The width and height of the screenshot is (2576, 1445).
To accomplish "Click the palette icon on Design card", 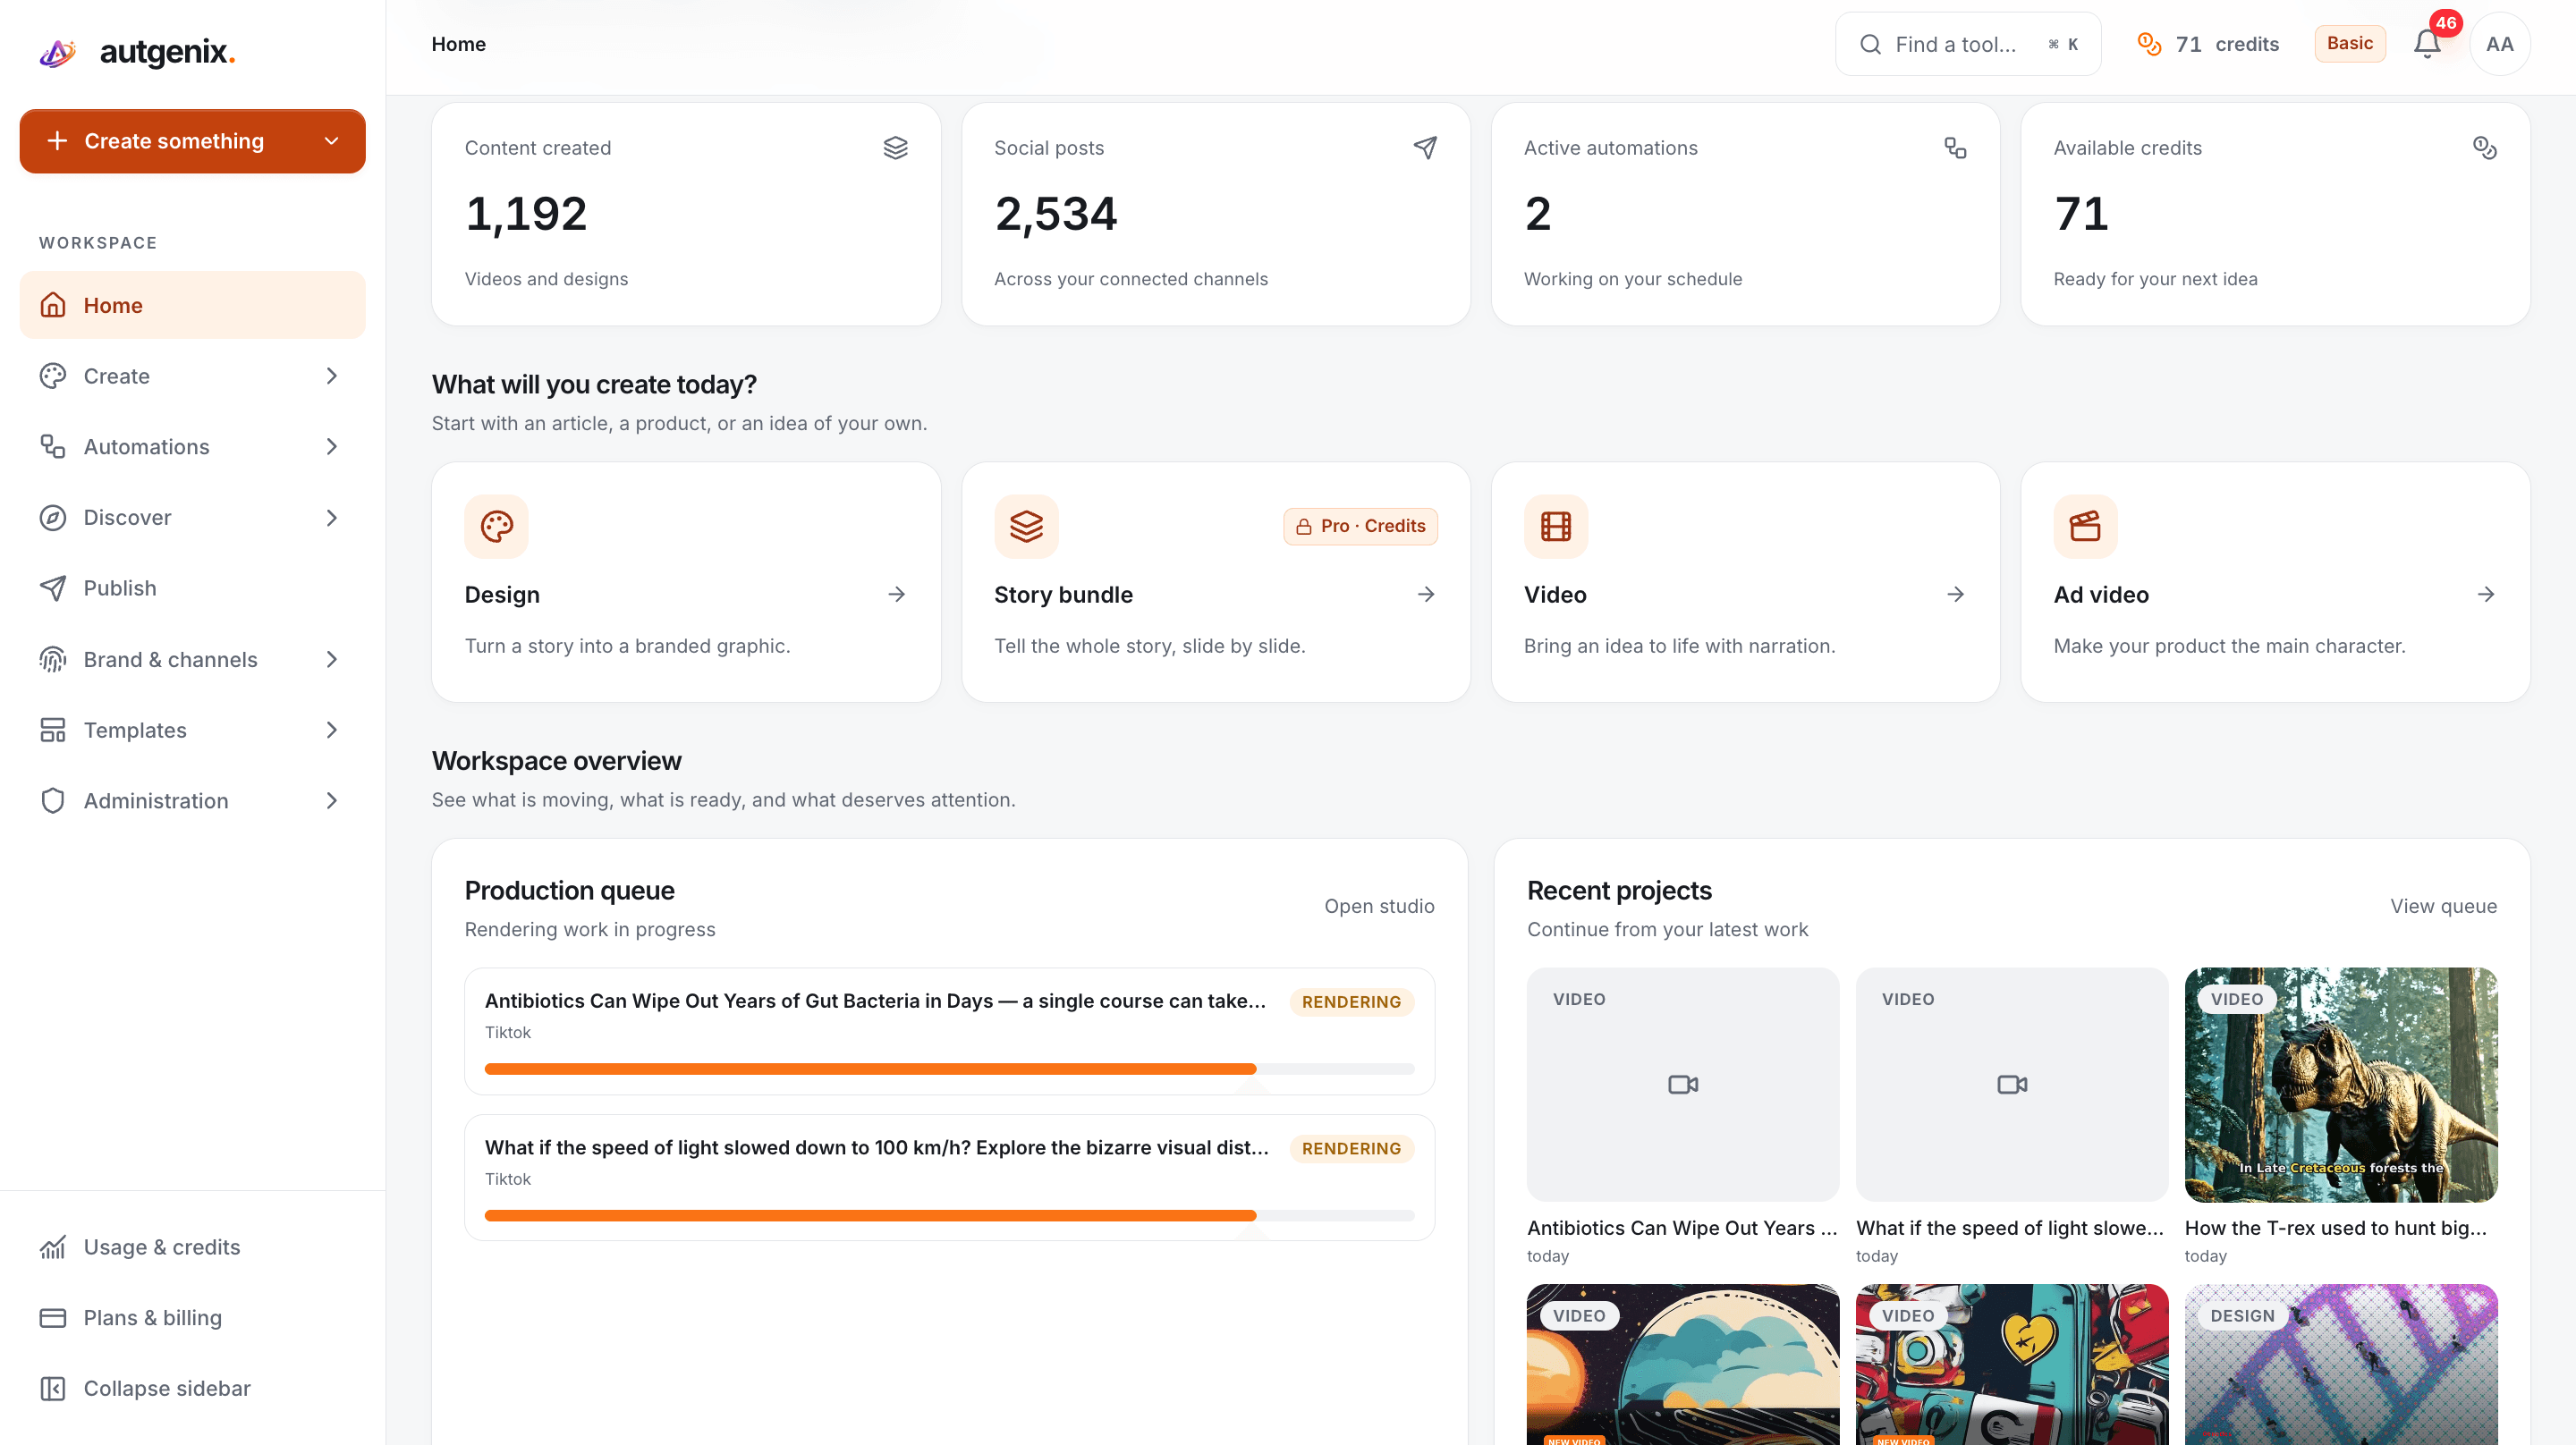I will [496, 526].
